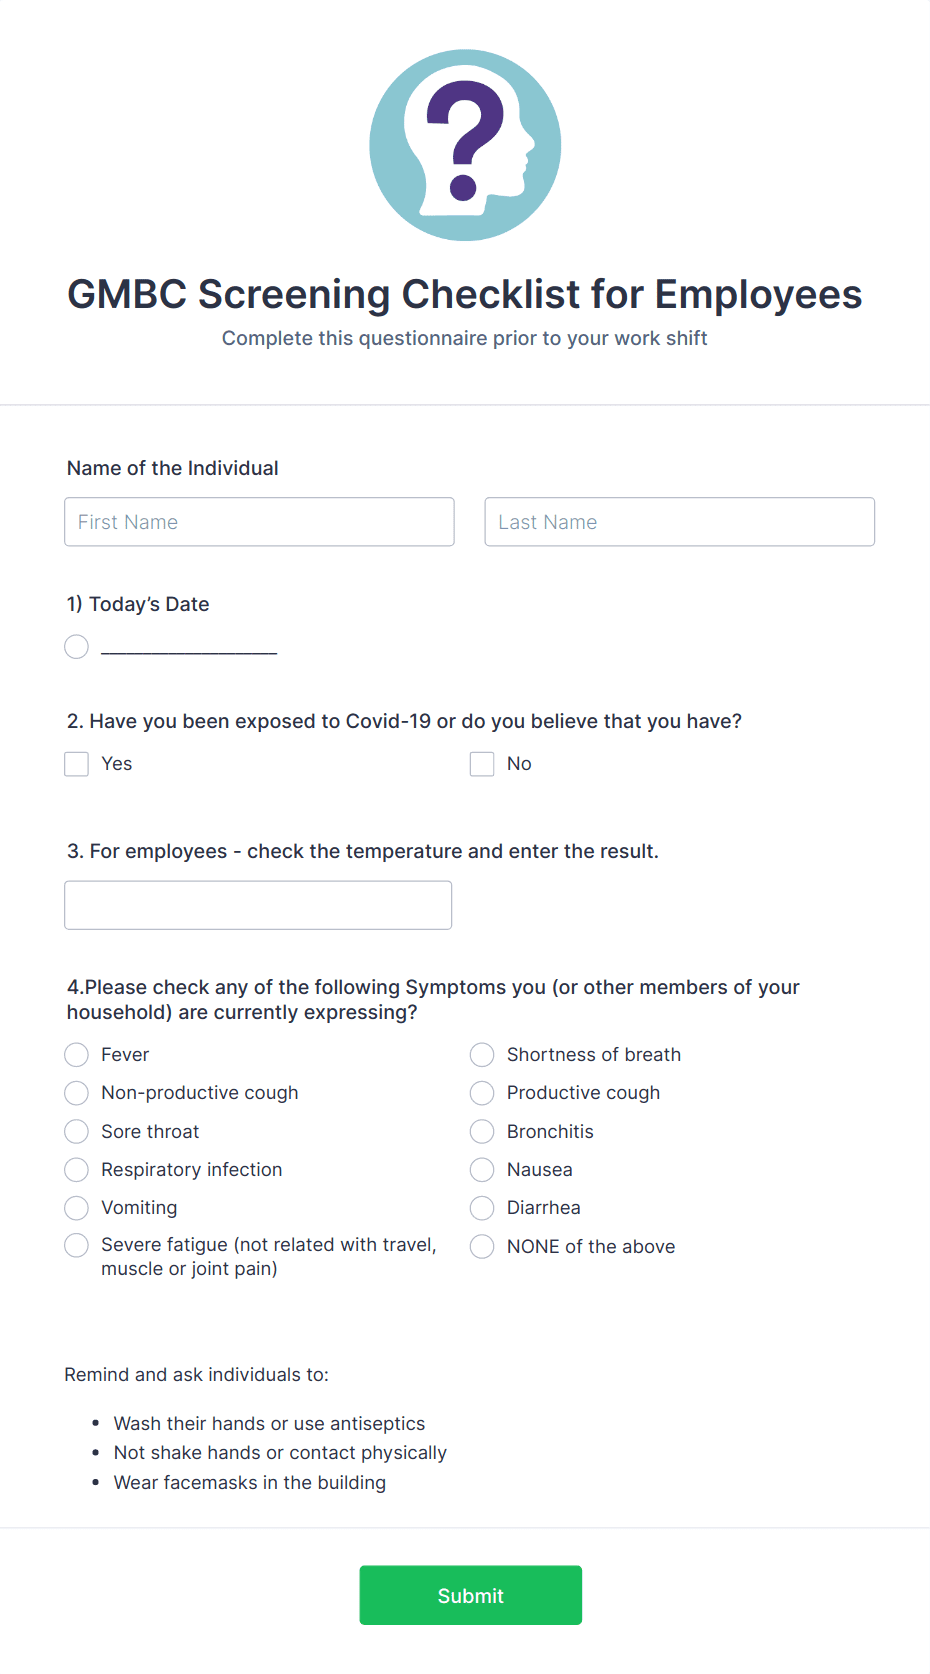Select the Bronchitis symptom
This screenshot has width=930, height=1674.
click(x=482, y=1131)
